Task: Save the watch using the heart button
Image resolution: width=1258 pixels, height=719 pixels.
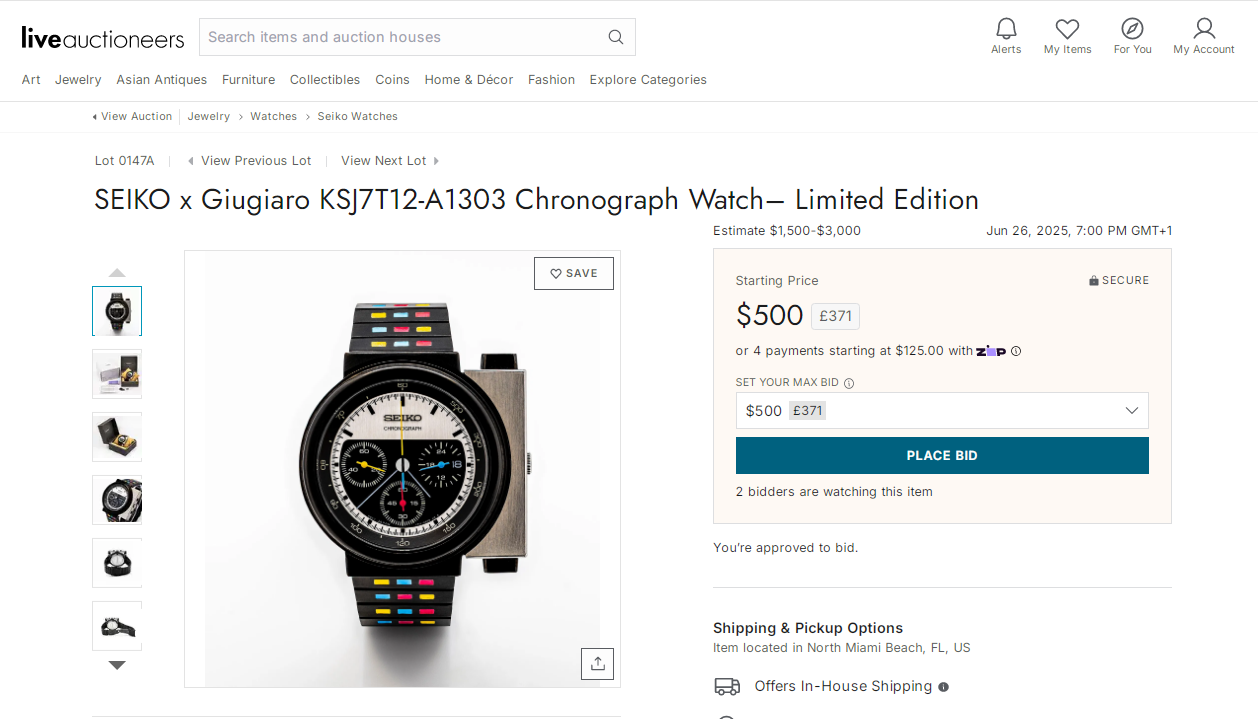Action: (573, 273)
